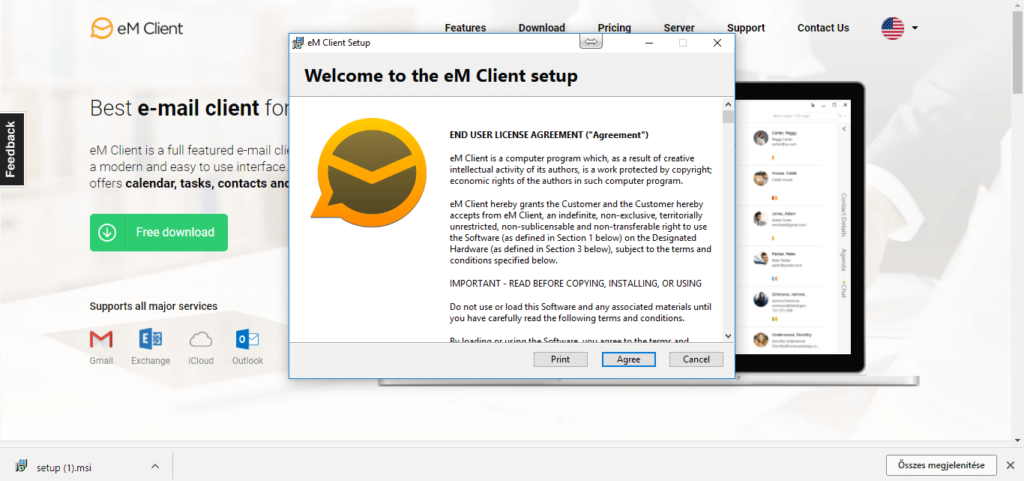The width and height of the screenshot is (1024, 481).
Task: Open the Contact Us page
Action: pos(823,27)
